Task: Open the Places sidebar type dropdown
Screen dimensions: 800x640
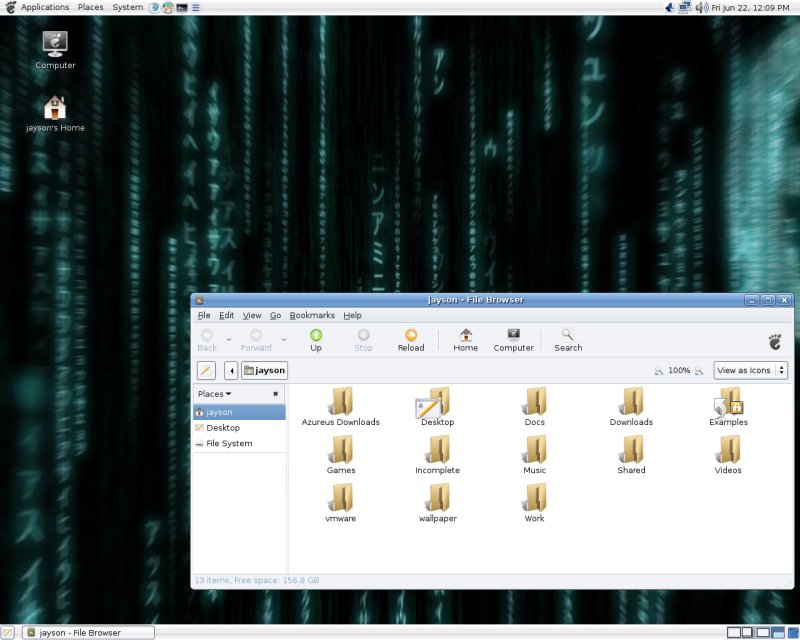Action: [214, 394]
